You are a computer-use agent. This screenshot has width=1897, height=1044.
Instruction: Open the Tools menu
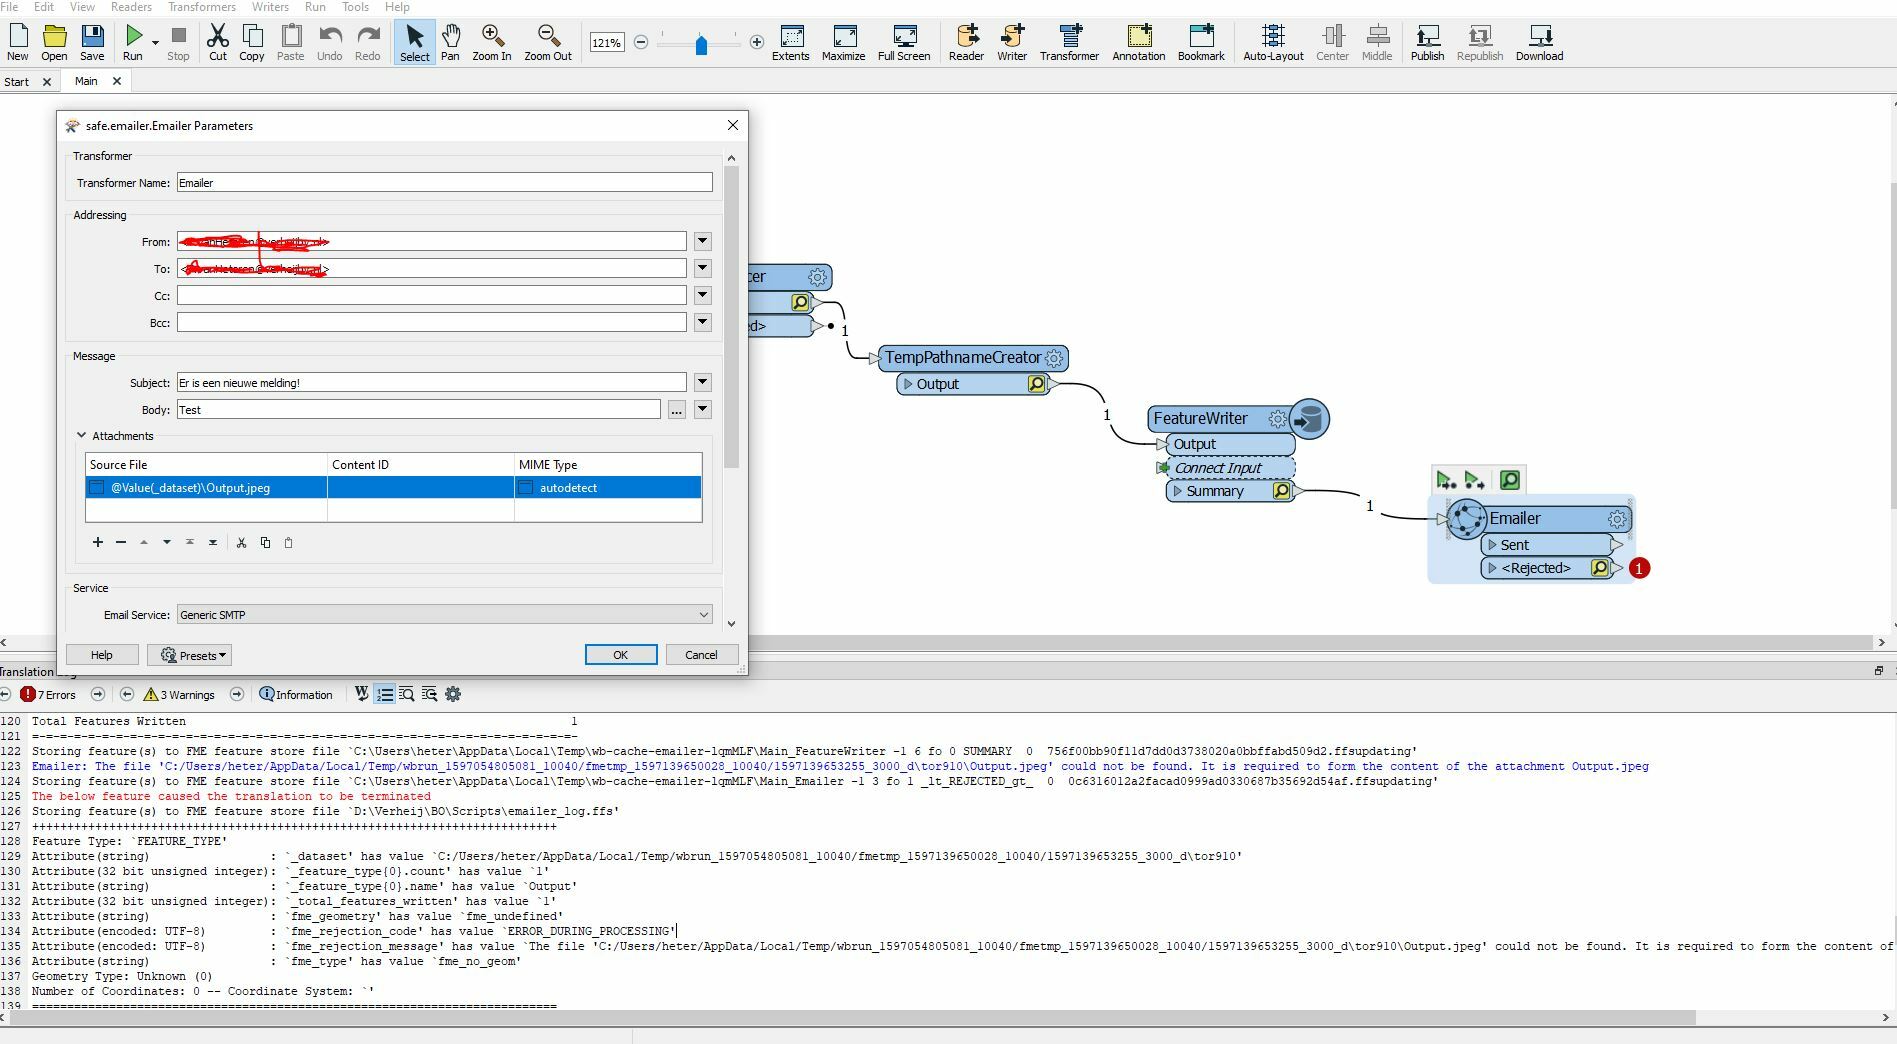tap(355, 6)
